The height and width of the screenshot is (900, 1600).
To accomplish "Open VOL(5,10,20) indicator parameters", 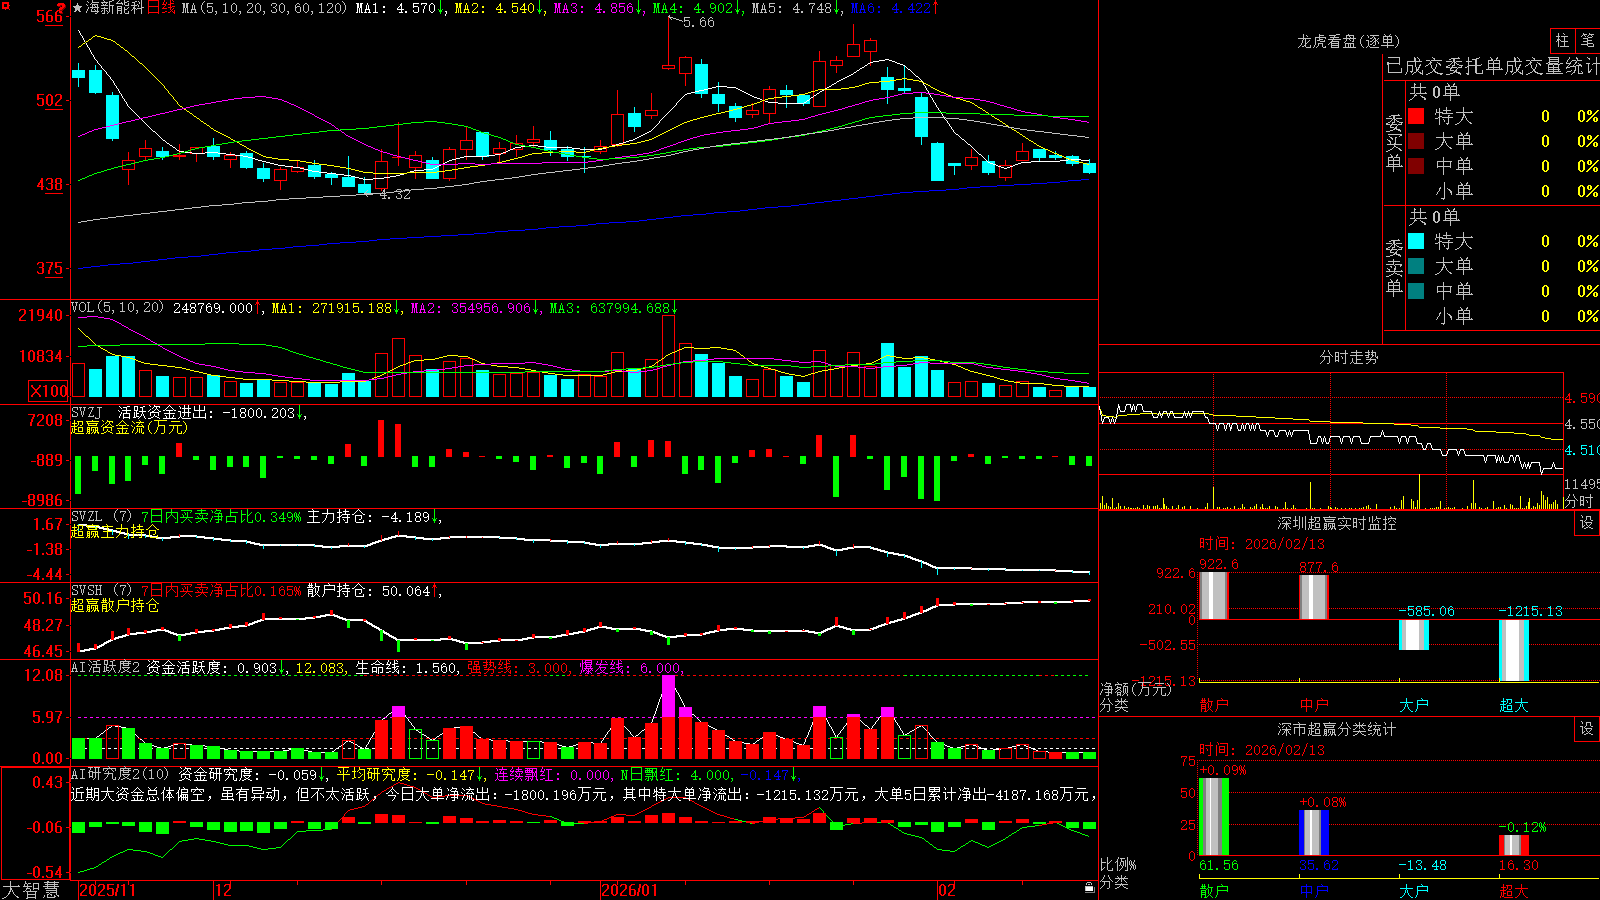I will (x=117, y=307).
